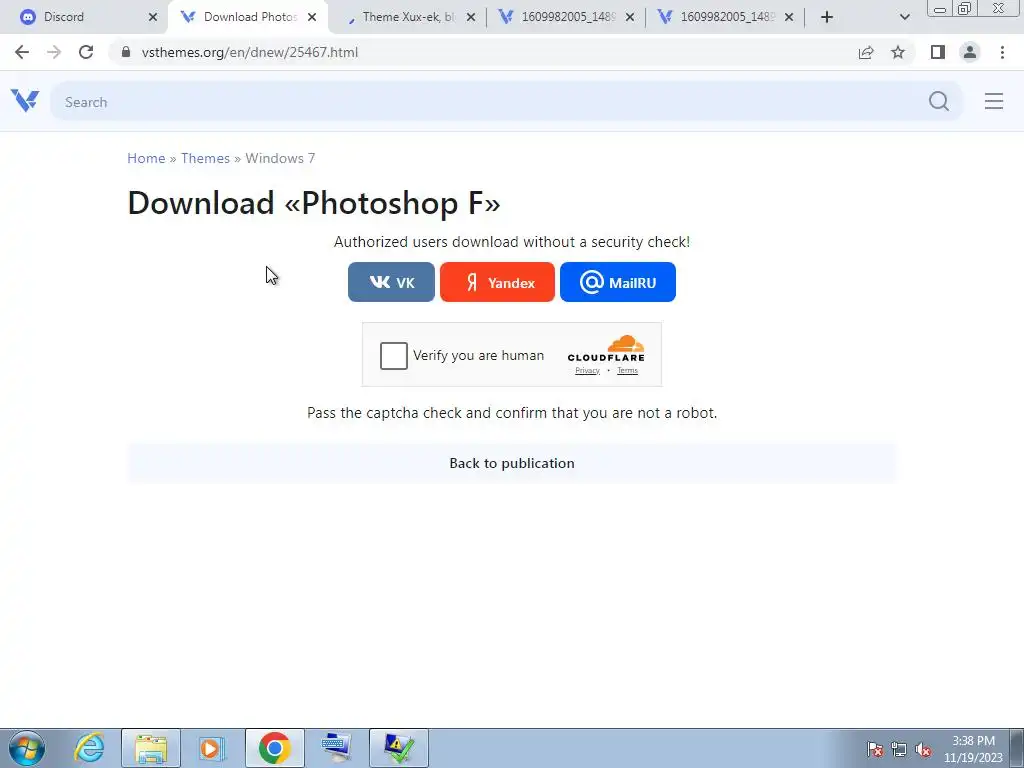This screenshot has width=1024, height=768.
Task: Check the Verify you are human box
Action: (x=394, y=356)
